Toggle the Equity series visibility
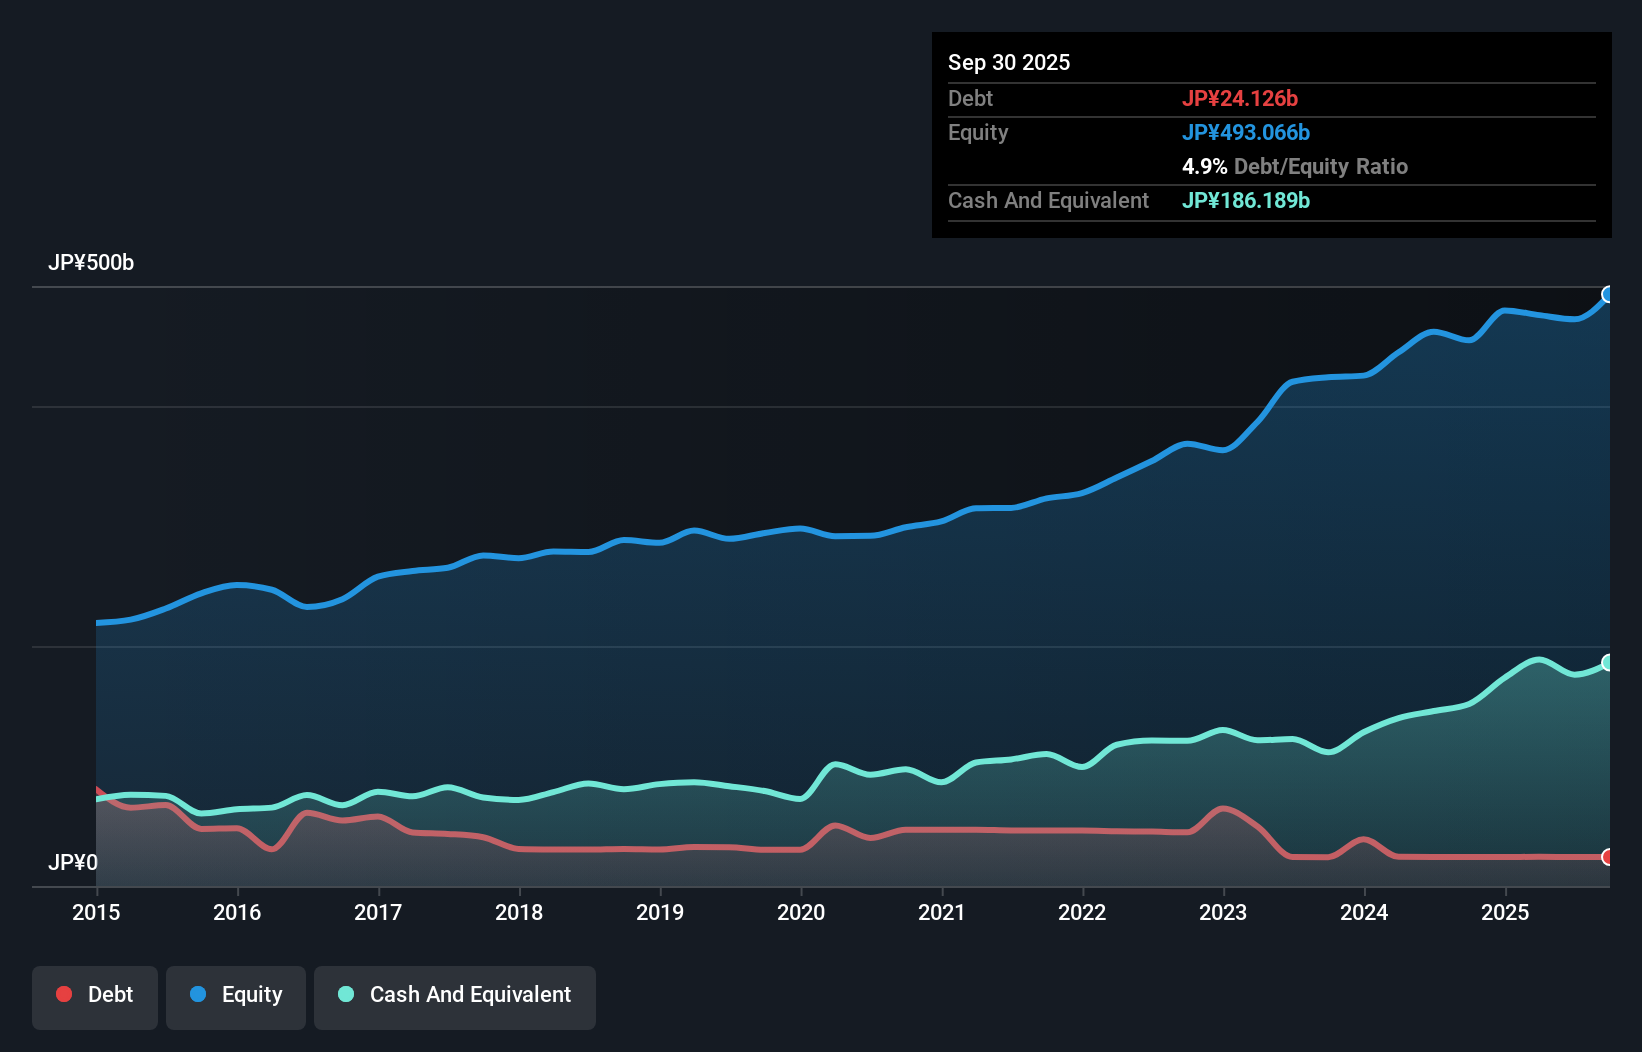This screenshot has height=1052, width=1642. [x=235, y=997]
